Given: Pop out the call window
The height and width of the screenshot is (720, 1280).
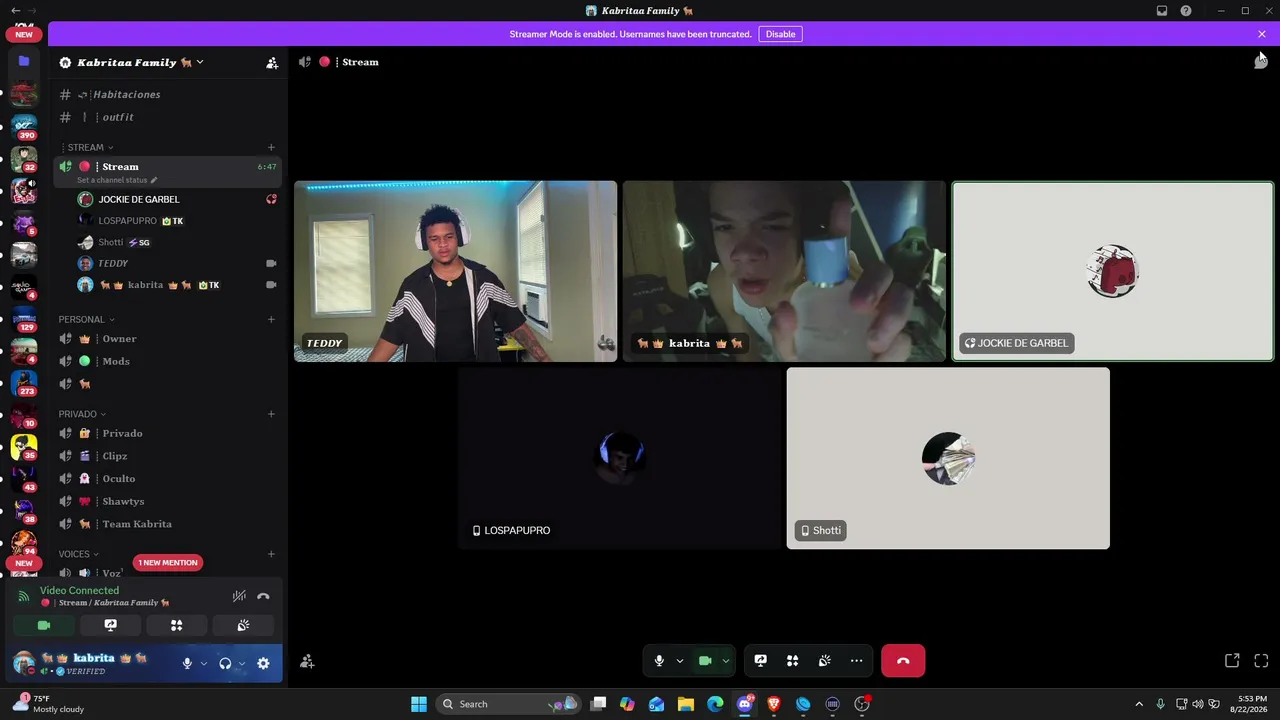Looking at the screenshot, I should pos(1232,661).
